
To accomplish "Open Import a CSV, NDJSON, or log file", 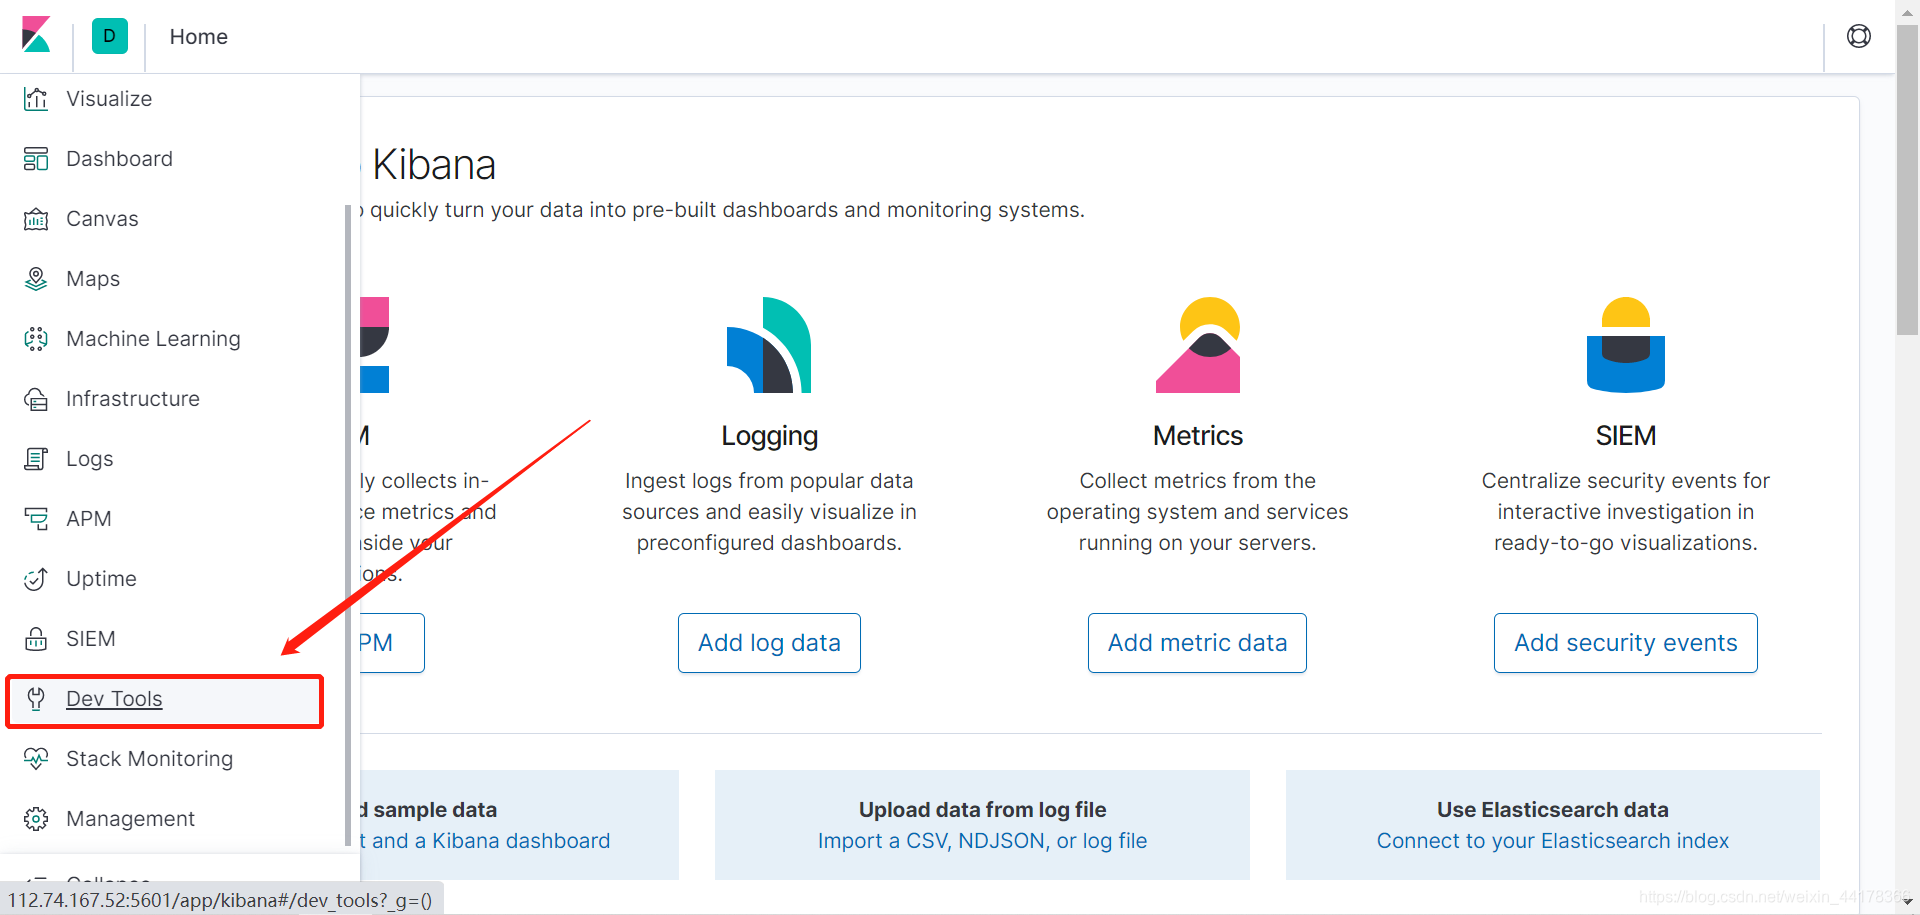I will click(982, 841).
